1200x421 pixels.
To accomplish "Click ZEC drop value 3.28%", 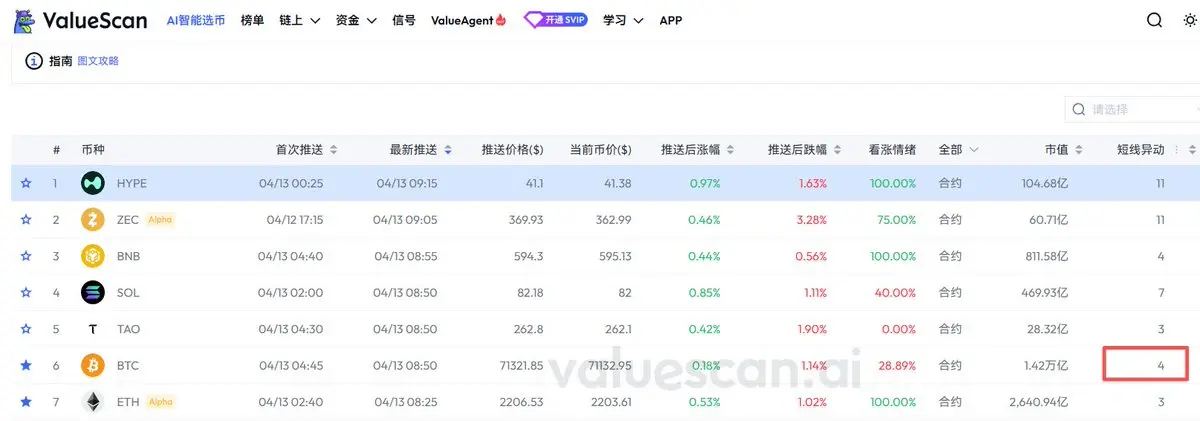I will pyautogui.click(x=812, y=220).
